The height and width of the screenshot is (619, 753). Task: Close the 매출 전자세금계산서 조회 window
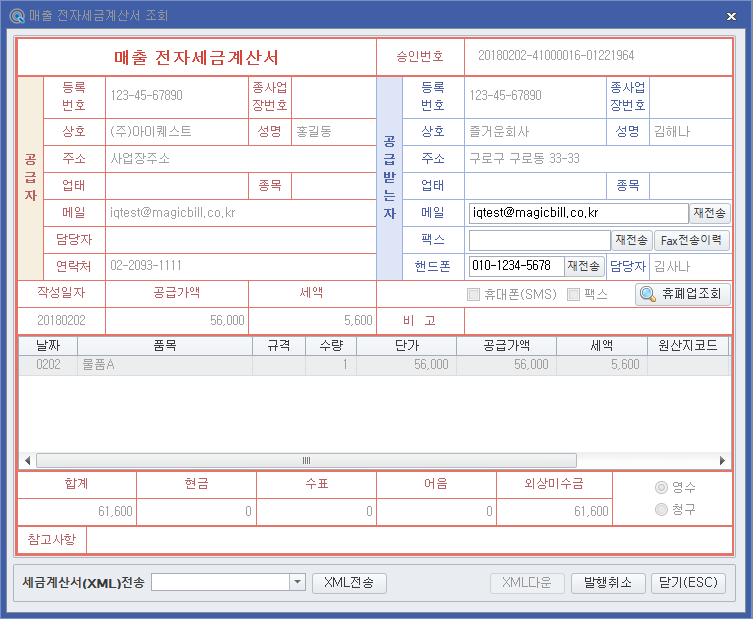731,16
